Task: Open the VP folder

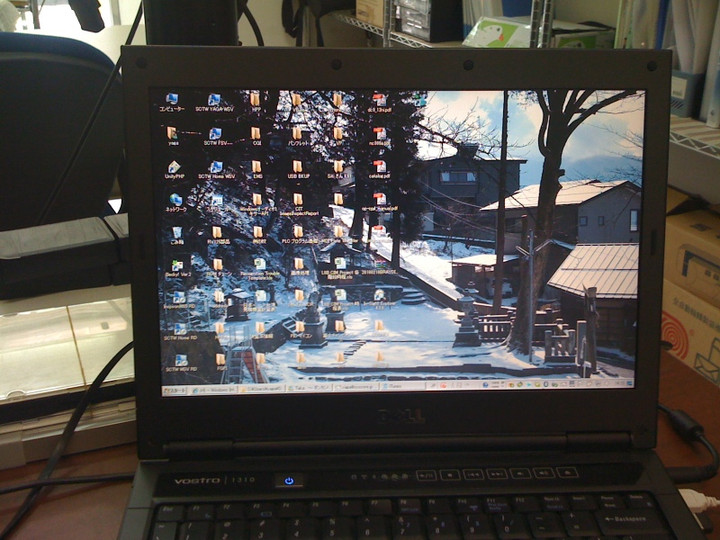Action: coord(338,136)
